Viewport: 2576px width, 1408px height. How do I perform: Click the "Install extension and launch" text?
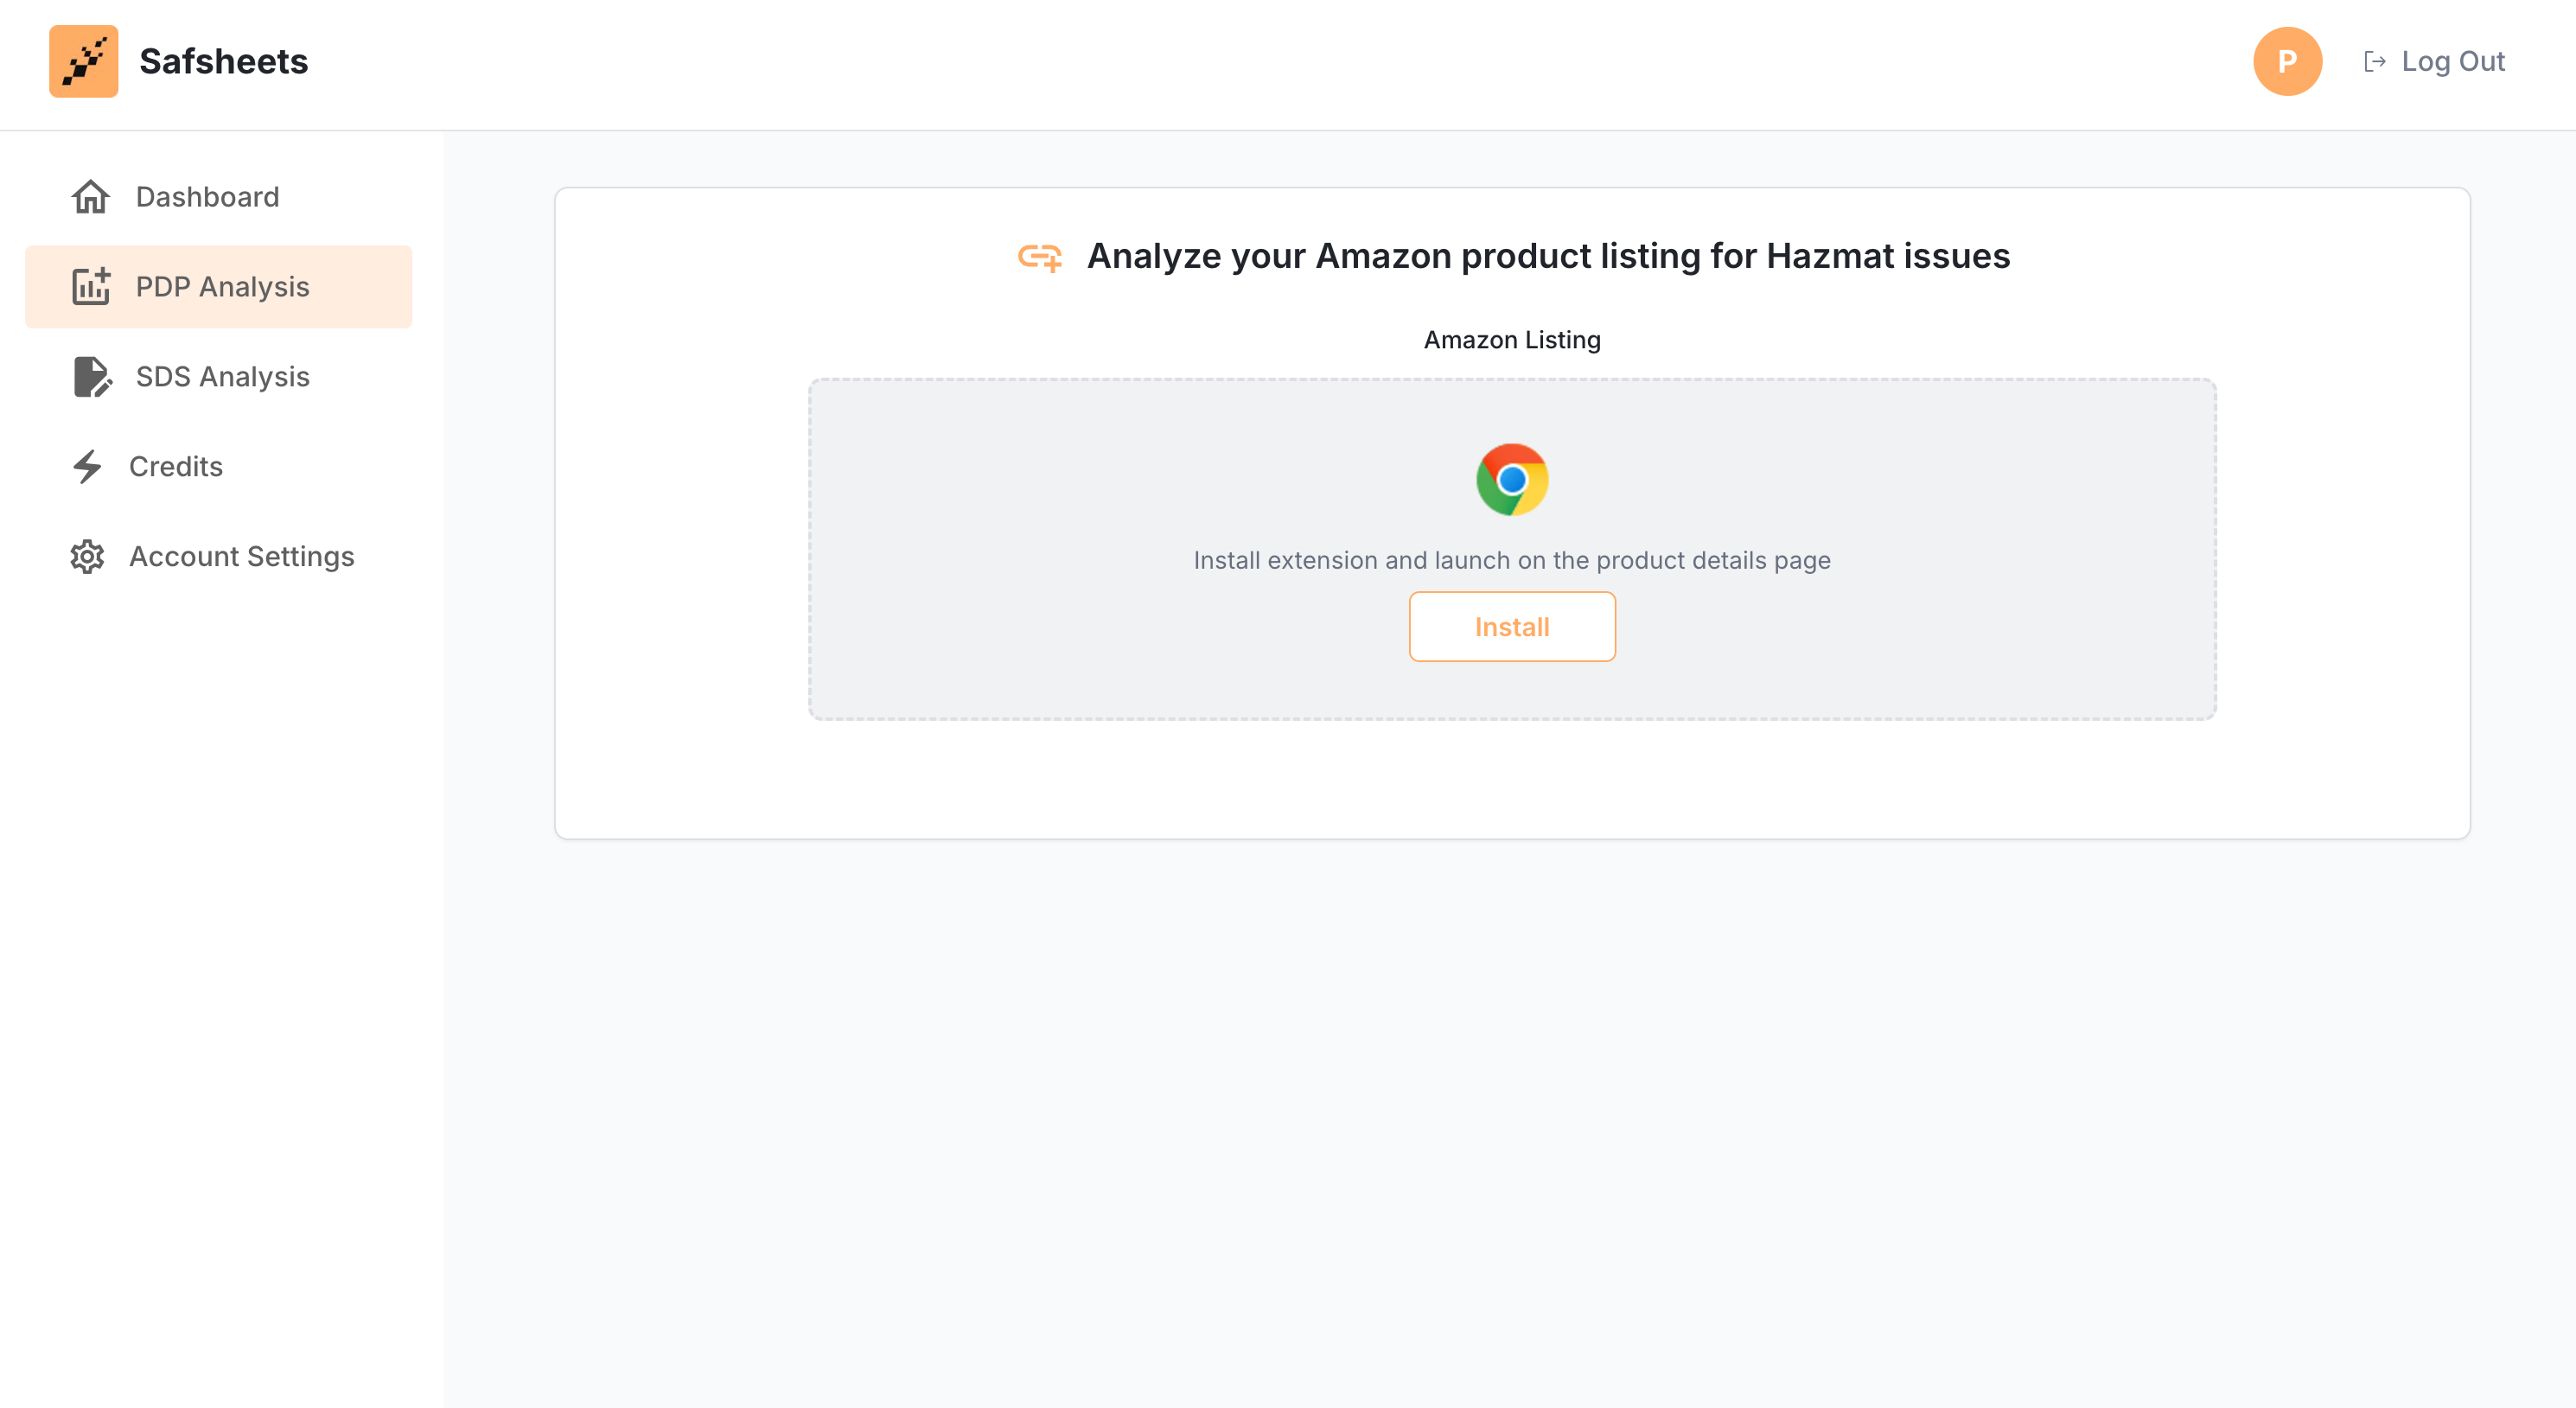[1512, 561]
